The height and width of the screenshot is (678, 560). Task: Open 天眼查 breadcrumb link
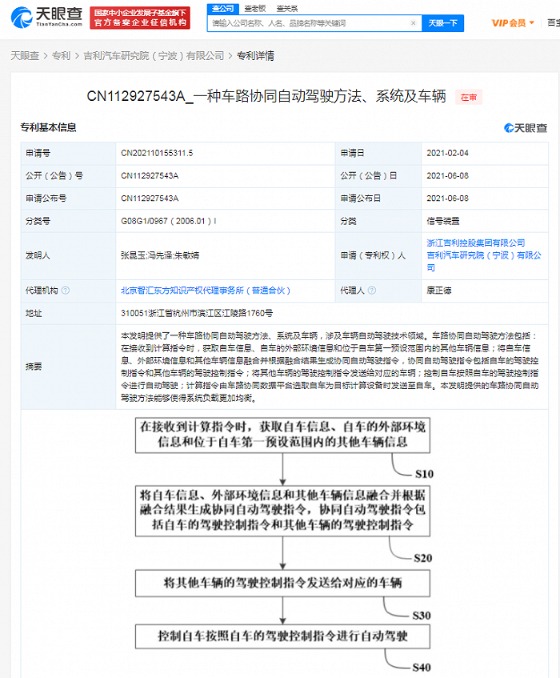tap(25, 56)
